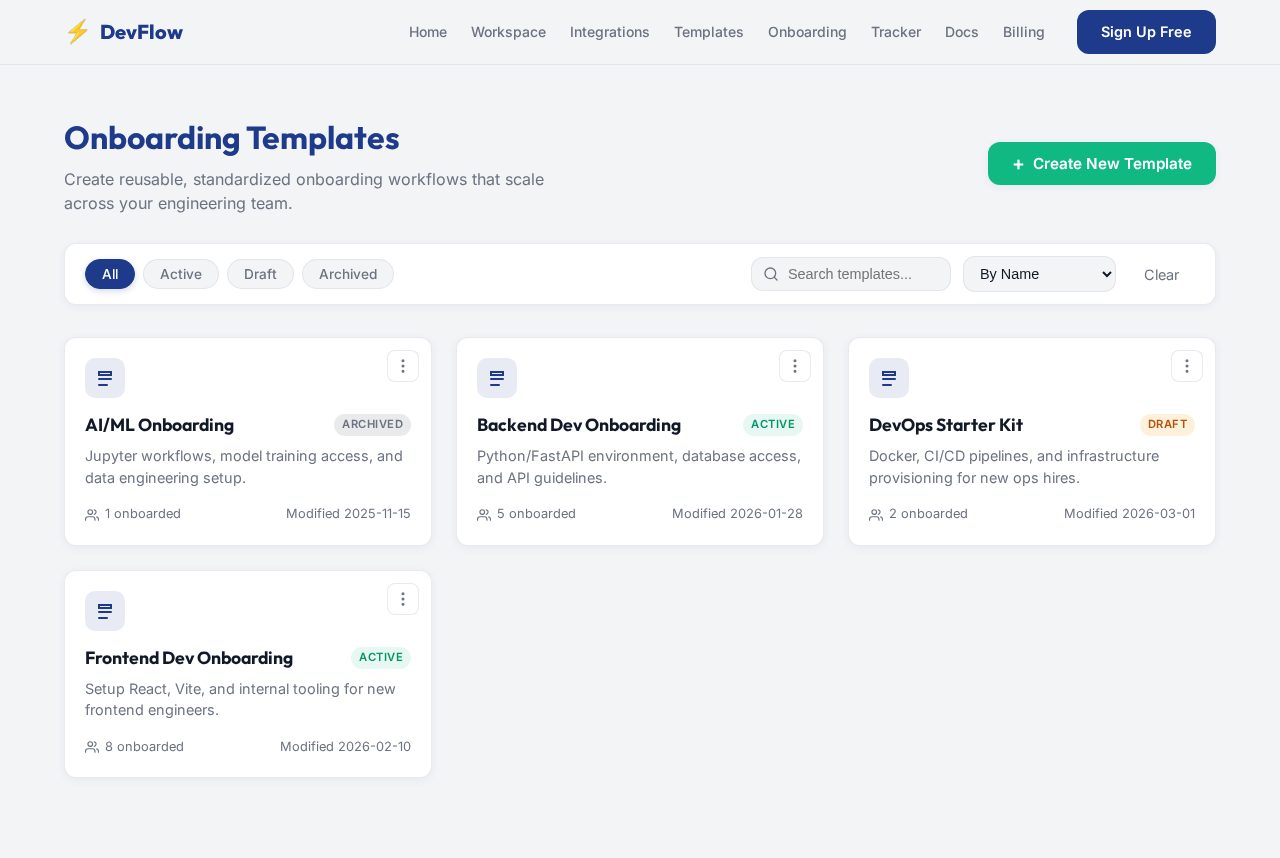Click the '5 onboarded' count text
Viewport: 1280px width, 858px height.
(x=536, y=514)
